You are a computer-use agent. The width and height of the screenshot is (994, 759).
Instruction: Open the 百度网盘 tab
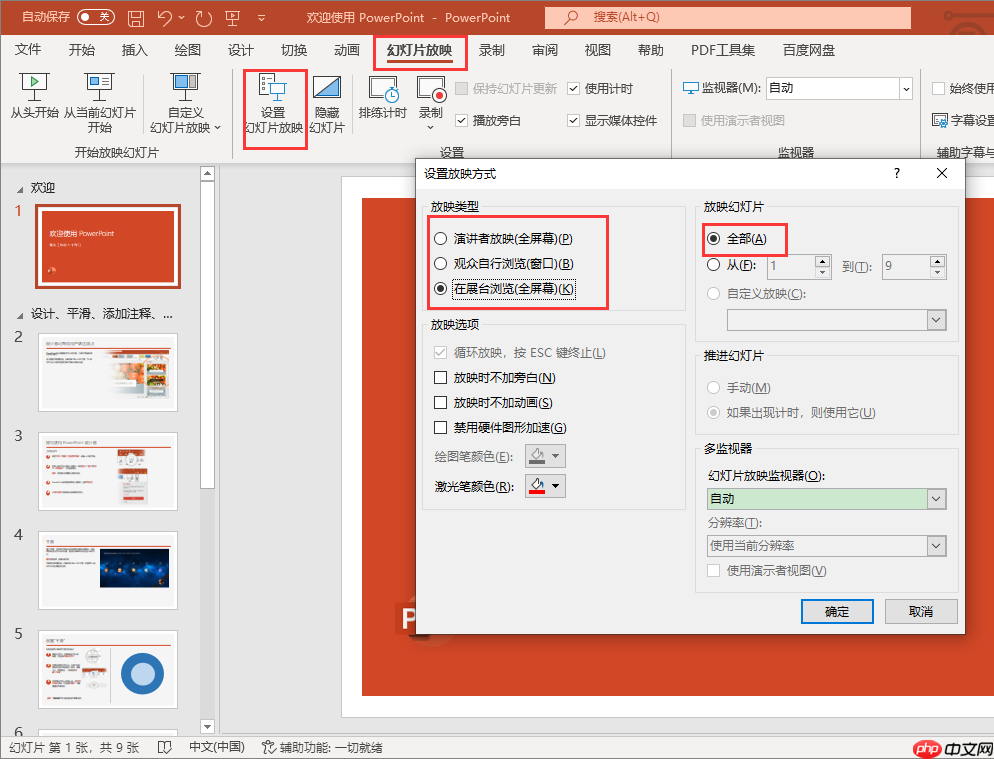[809, 50]
